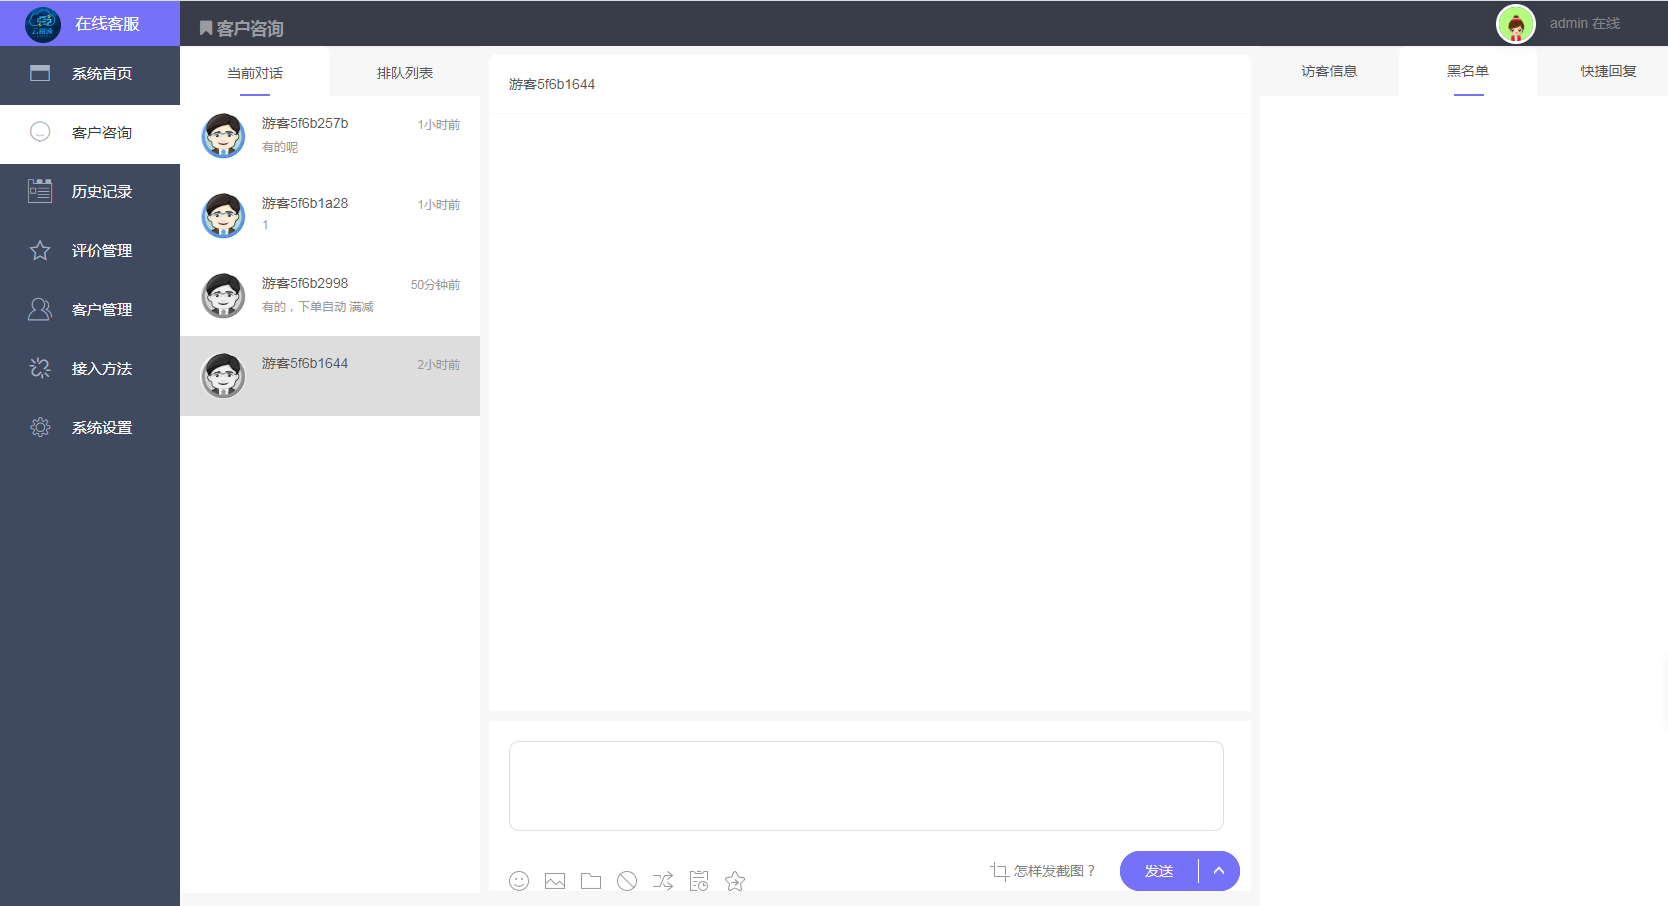The image size is (1668, 906).
Task: Switch to 排队列表 tab
Action: (405, 73)
